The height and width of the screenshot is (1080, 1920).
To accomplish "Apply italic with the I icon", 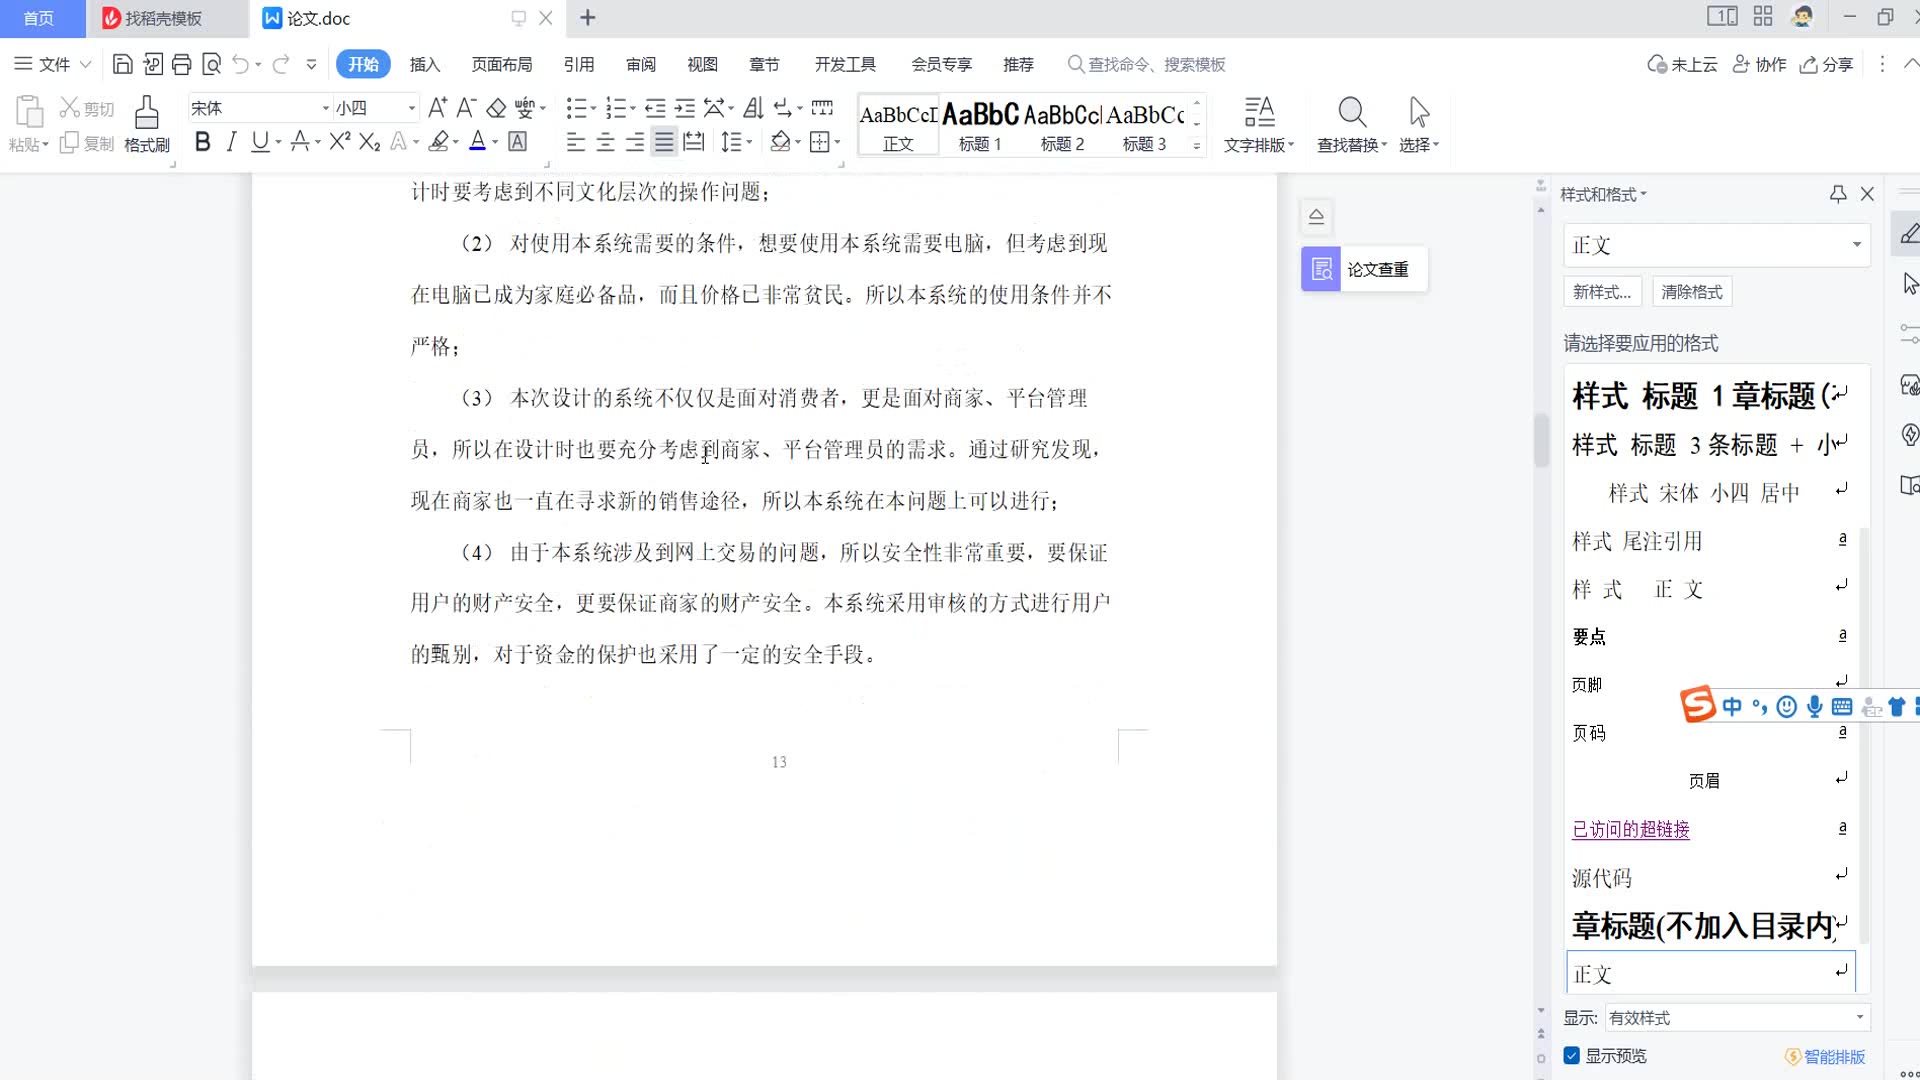I will click(231, 142).
